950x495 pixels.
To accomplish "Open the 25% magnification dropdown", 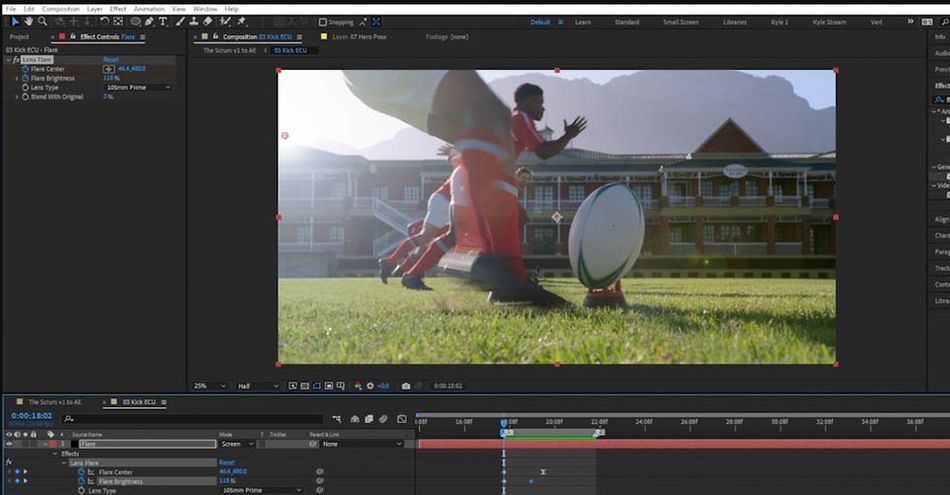I will coord(210,386).
